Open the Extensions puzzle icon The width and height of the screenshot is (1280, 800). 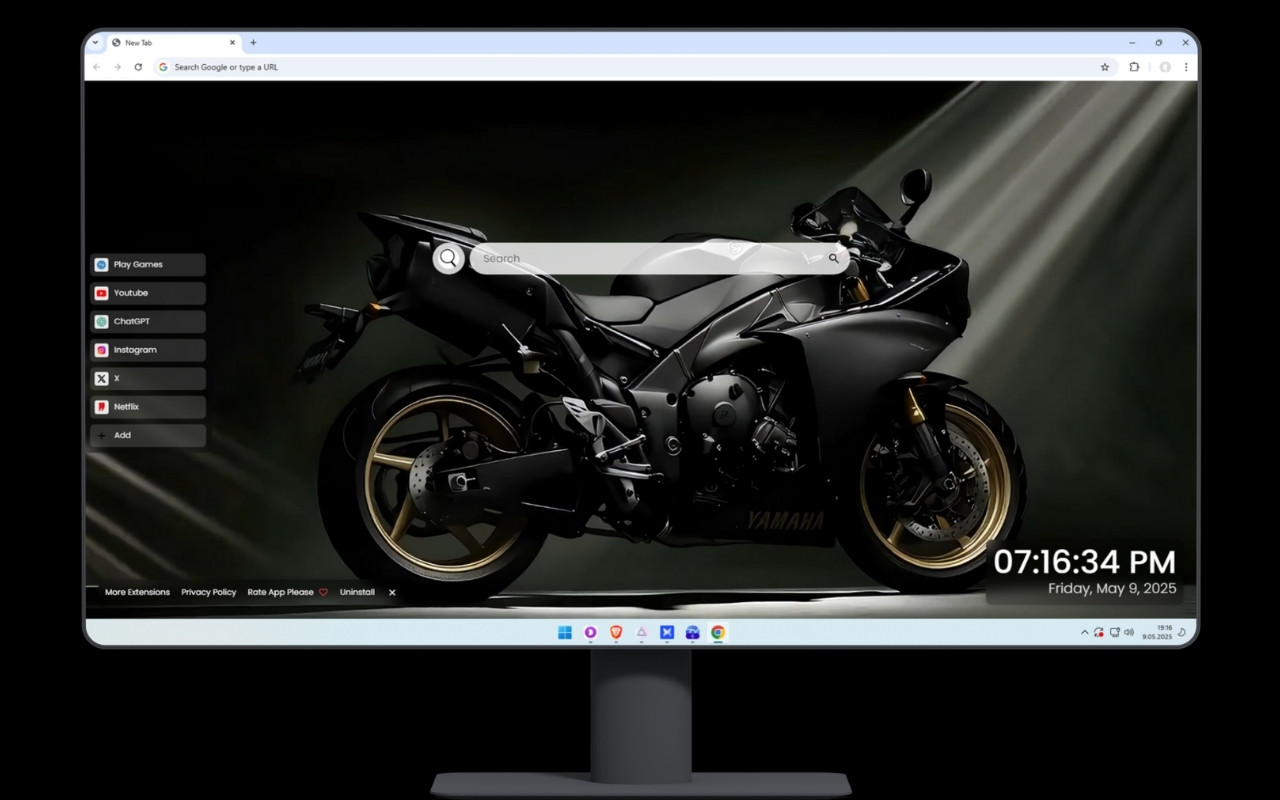click(1134, 67)
